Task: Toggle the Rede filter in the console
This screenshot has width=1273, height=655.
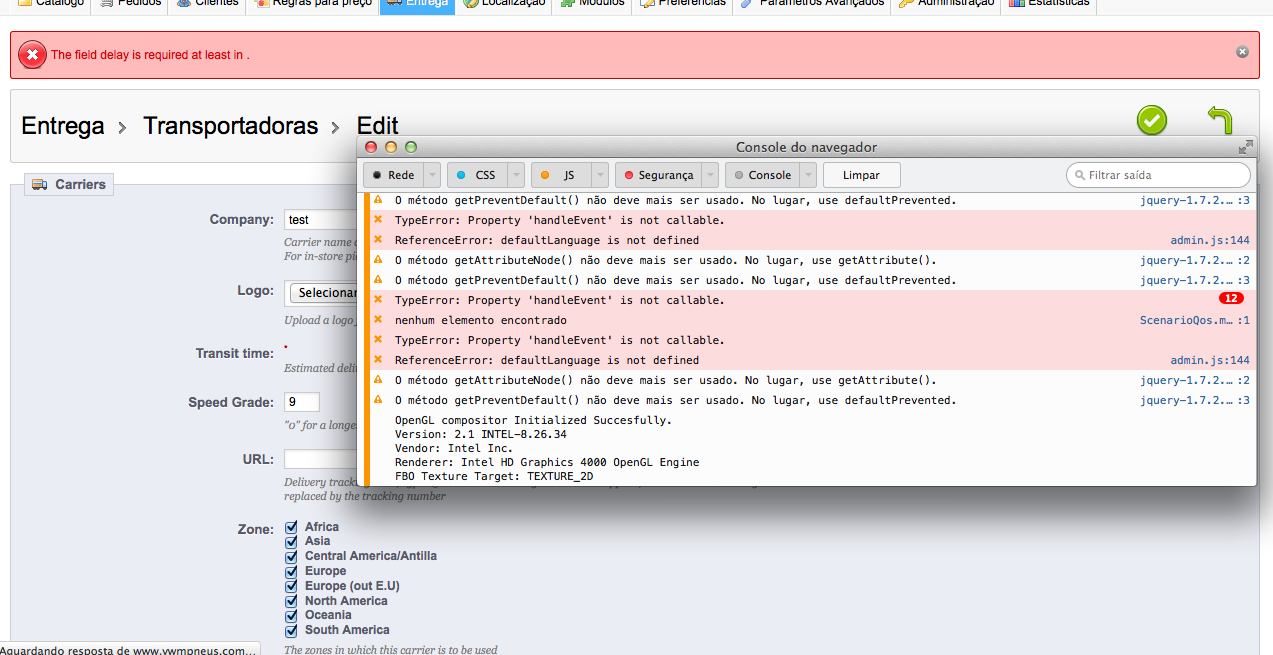Action: click(x=392, y=175)
